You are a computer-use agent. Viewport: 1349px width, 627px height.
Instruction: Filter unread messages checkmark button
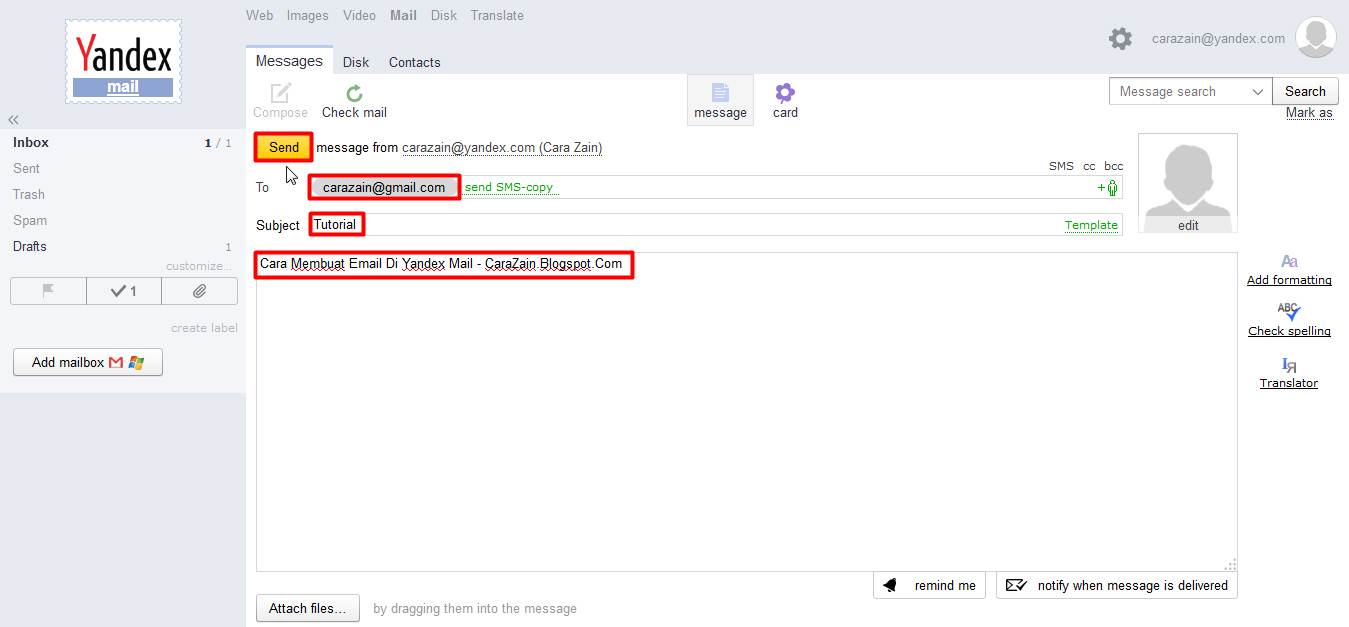124,291
